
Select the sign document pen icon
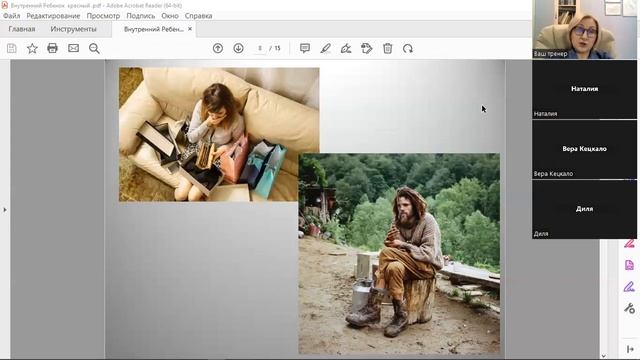click(x=346, y=49)
